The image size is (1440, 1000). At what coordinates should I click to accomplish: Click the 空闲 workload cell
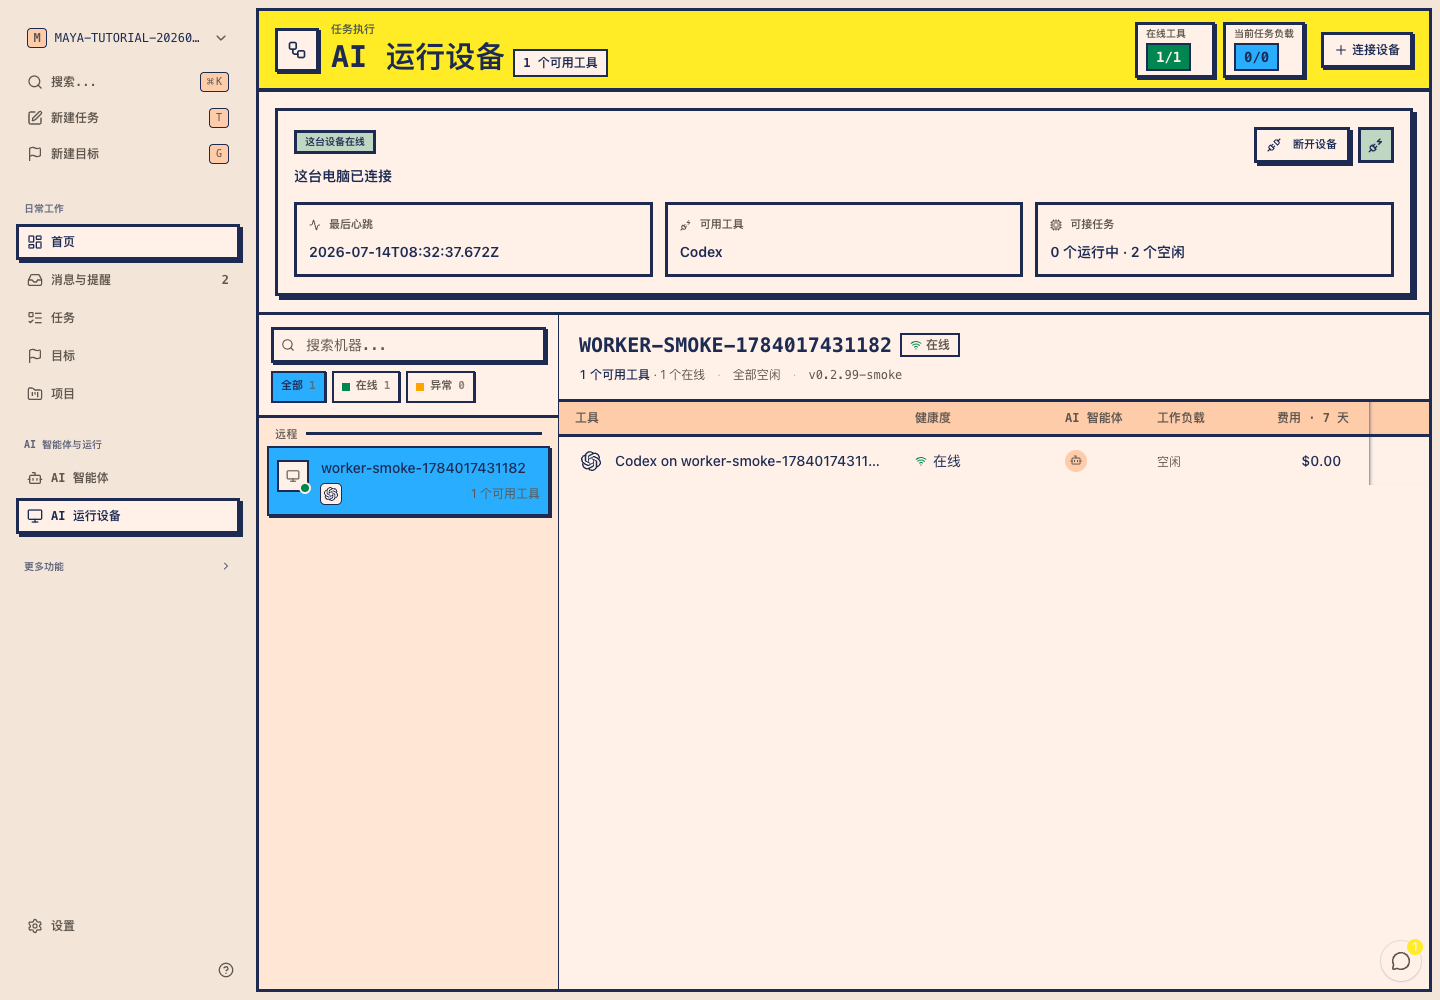1169,462
